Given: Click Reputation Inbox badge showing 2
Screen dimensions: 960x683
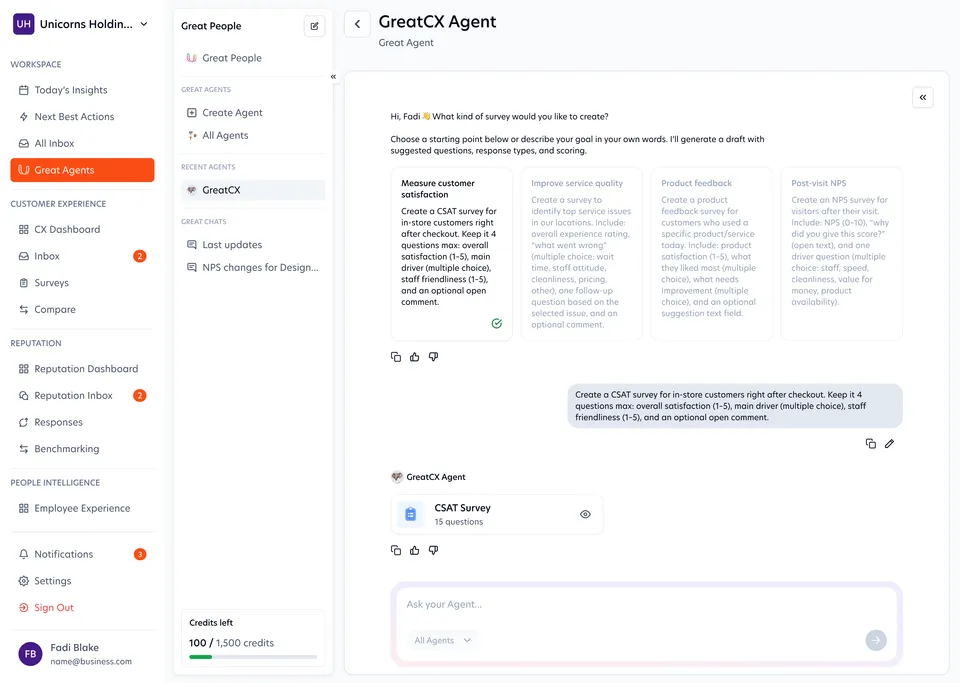Looking at the screenshot, I should pos(140,395).
